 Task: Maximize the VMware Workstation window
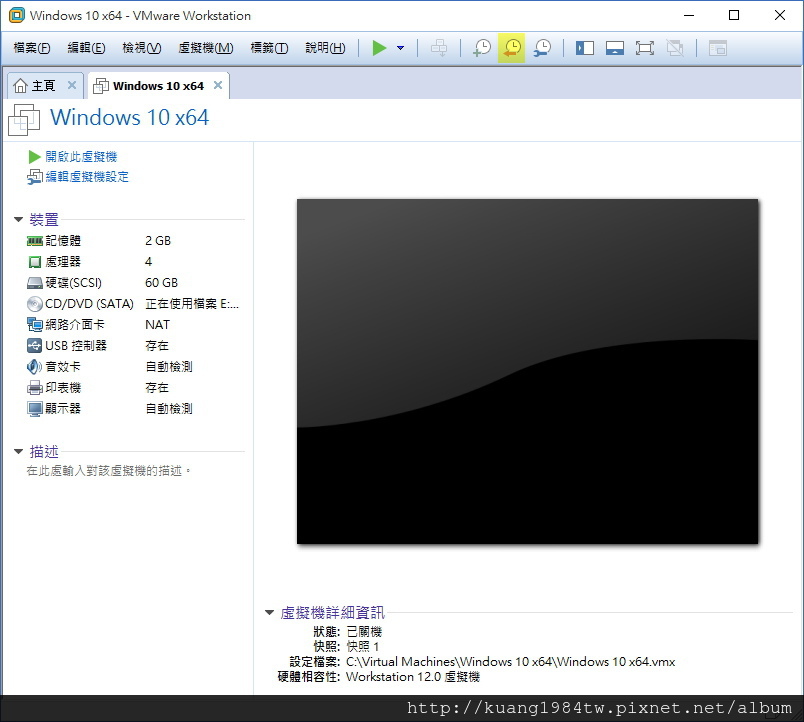[x=734, y=15]
